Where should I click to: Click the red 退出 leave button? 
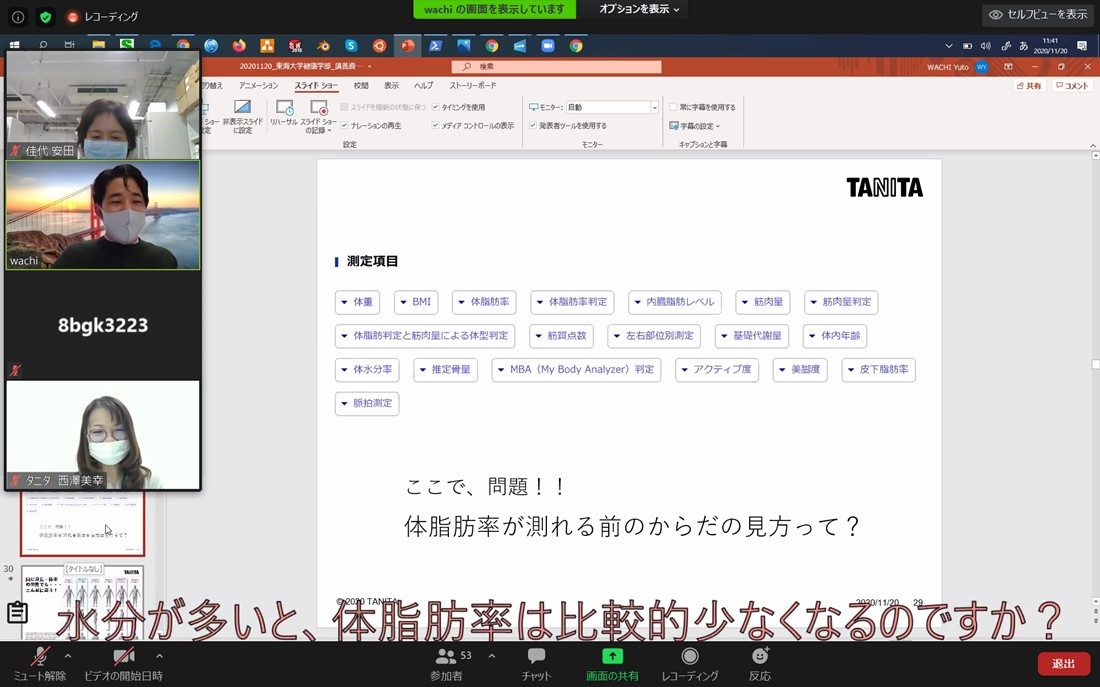pyautogui.click(x=1063, y=663)
